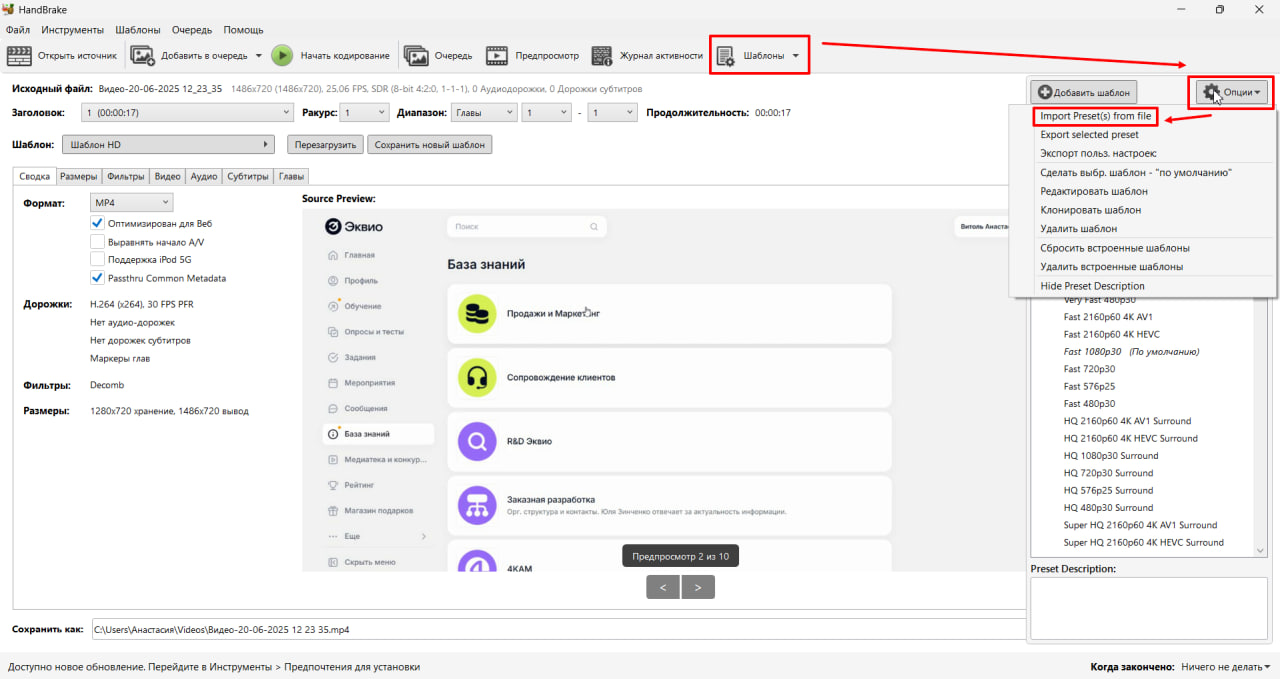
Task: Click the plus icon on Добавить шаблон
Action: click(1044, 93)
